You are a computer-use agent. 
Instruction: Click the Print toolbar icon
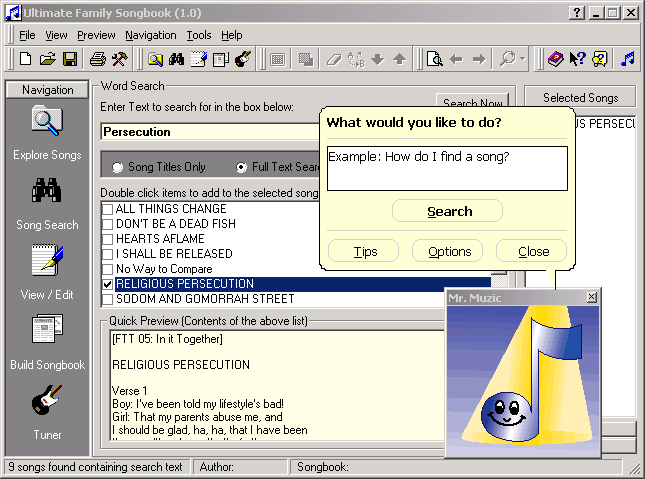(98, 59)
